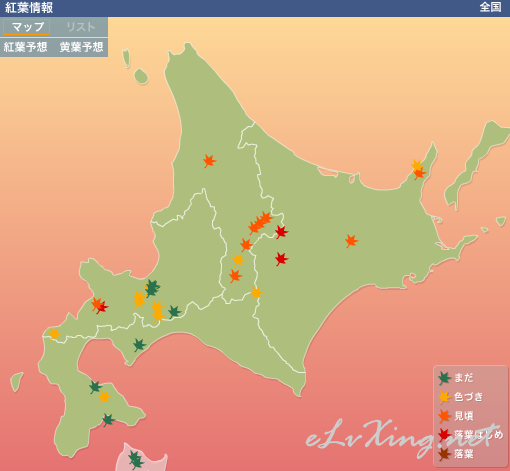Image resolution: width=510 pixels, height=471 pixels.
Task: Click the 見頃 orange leaf in legend
Action: click(444, 416)
